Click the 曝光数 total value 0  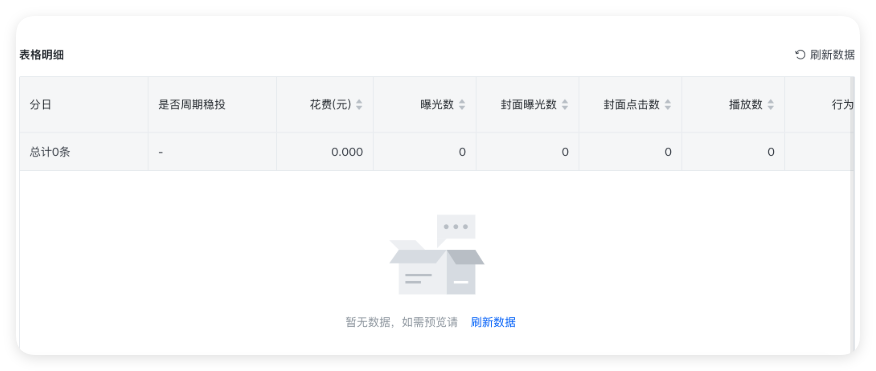tap(462, 152)
